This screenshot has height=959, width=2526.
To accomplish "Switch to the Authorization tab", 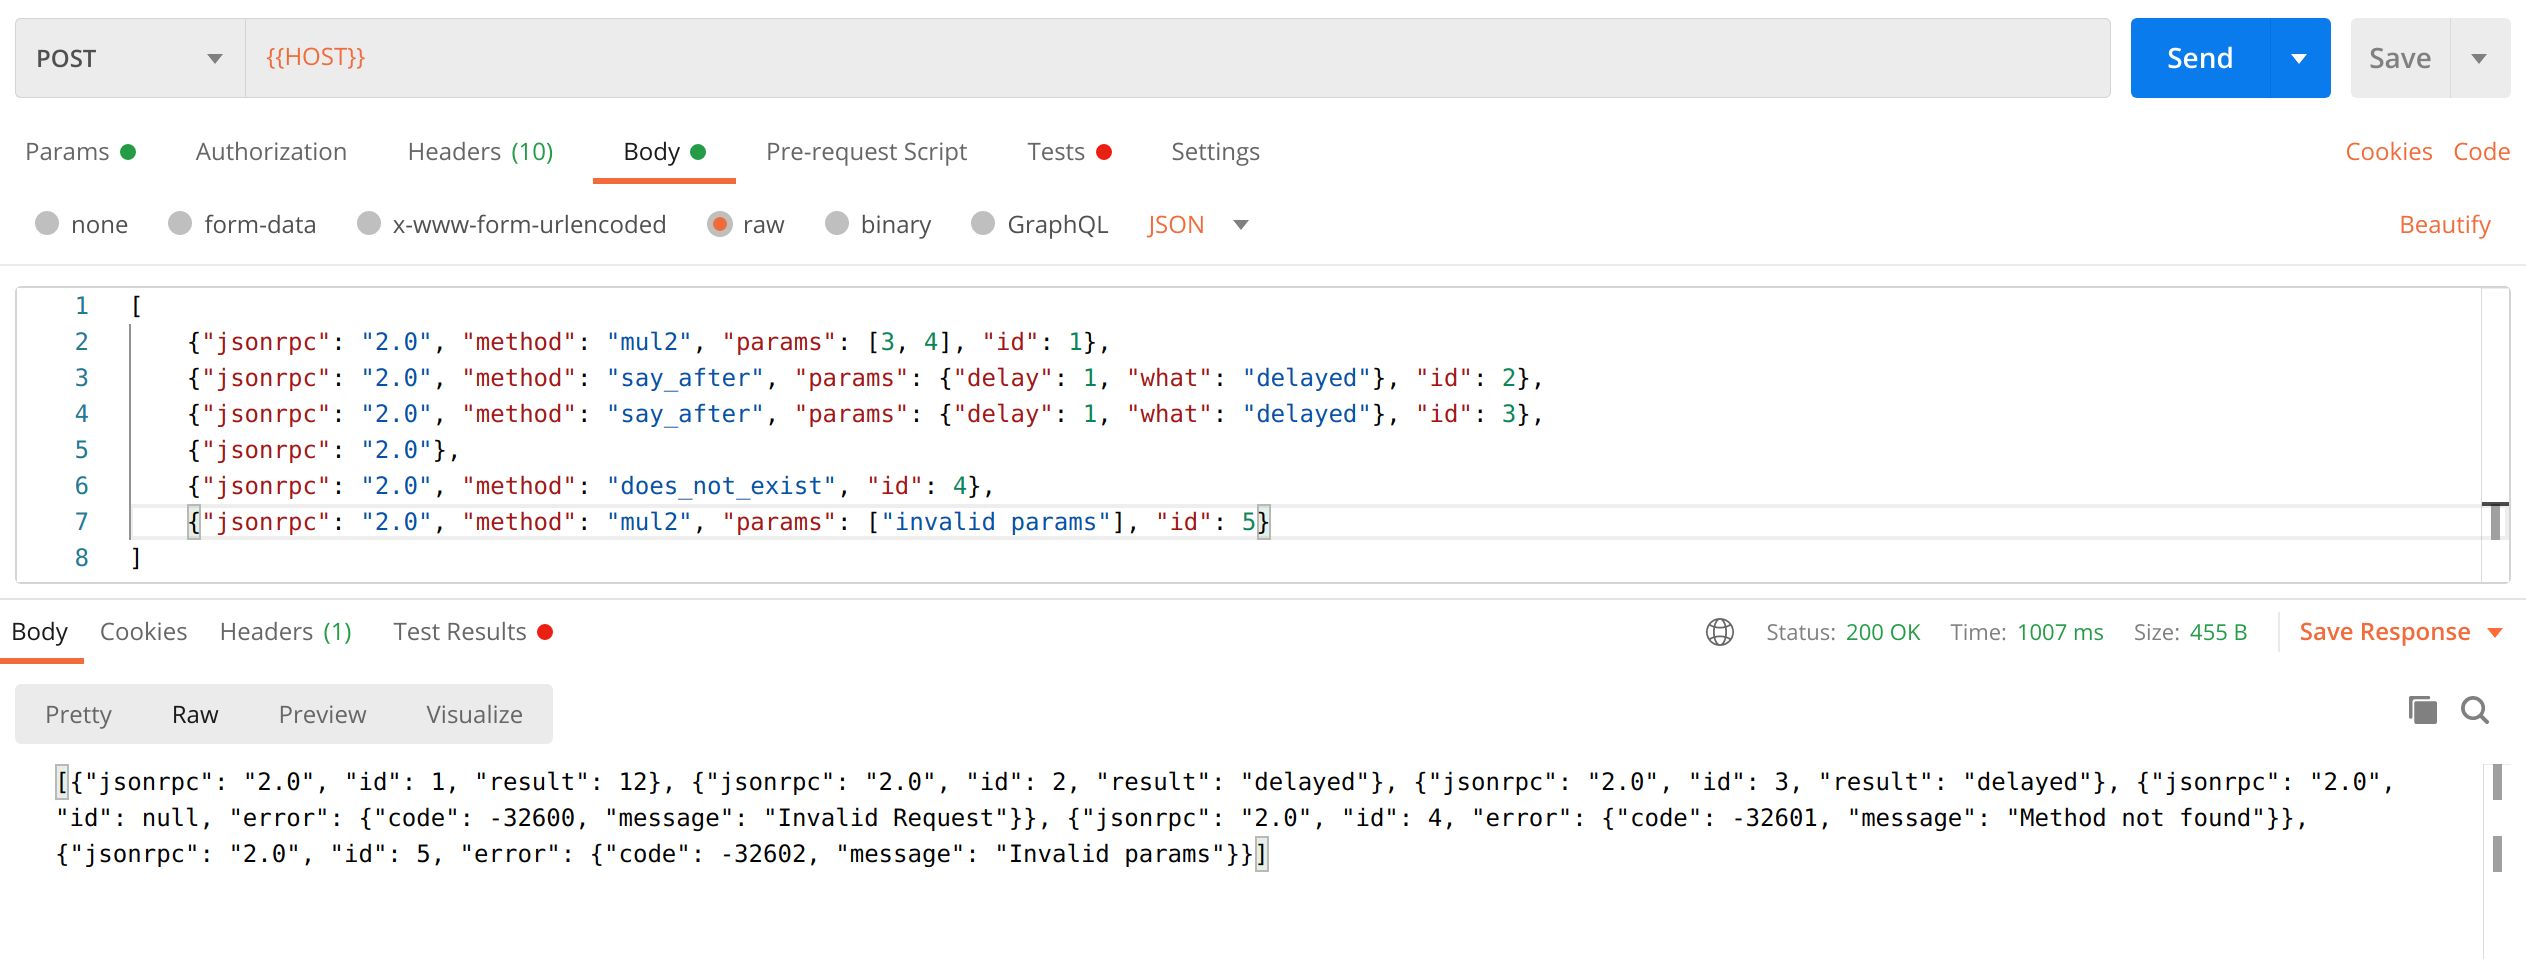I will tap(271, 151).
